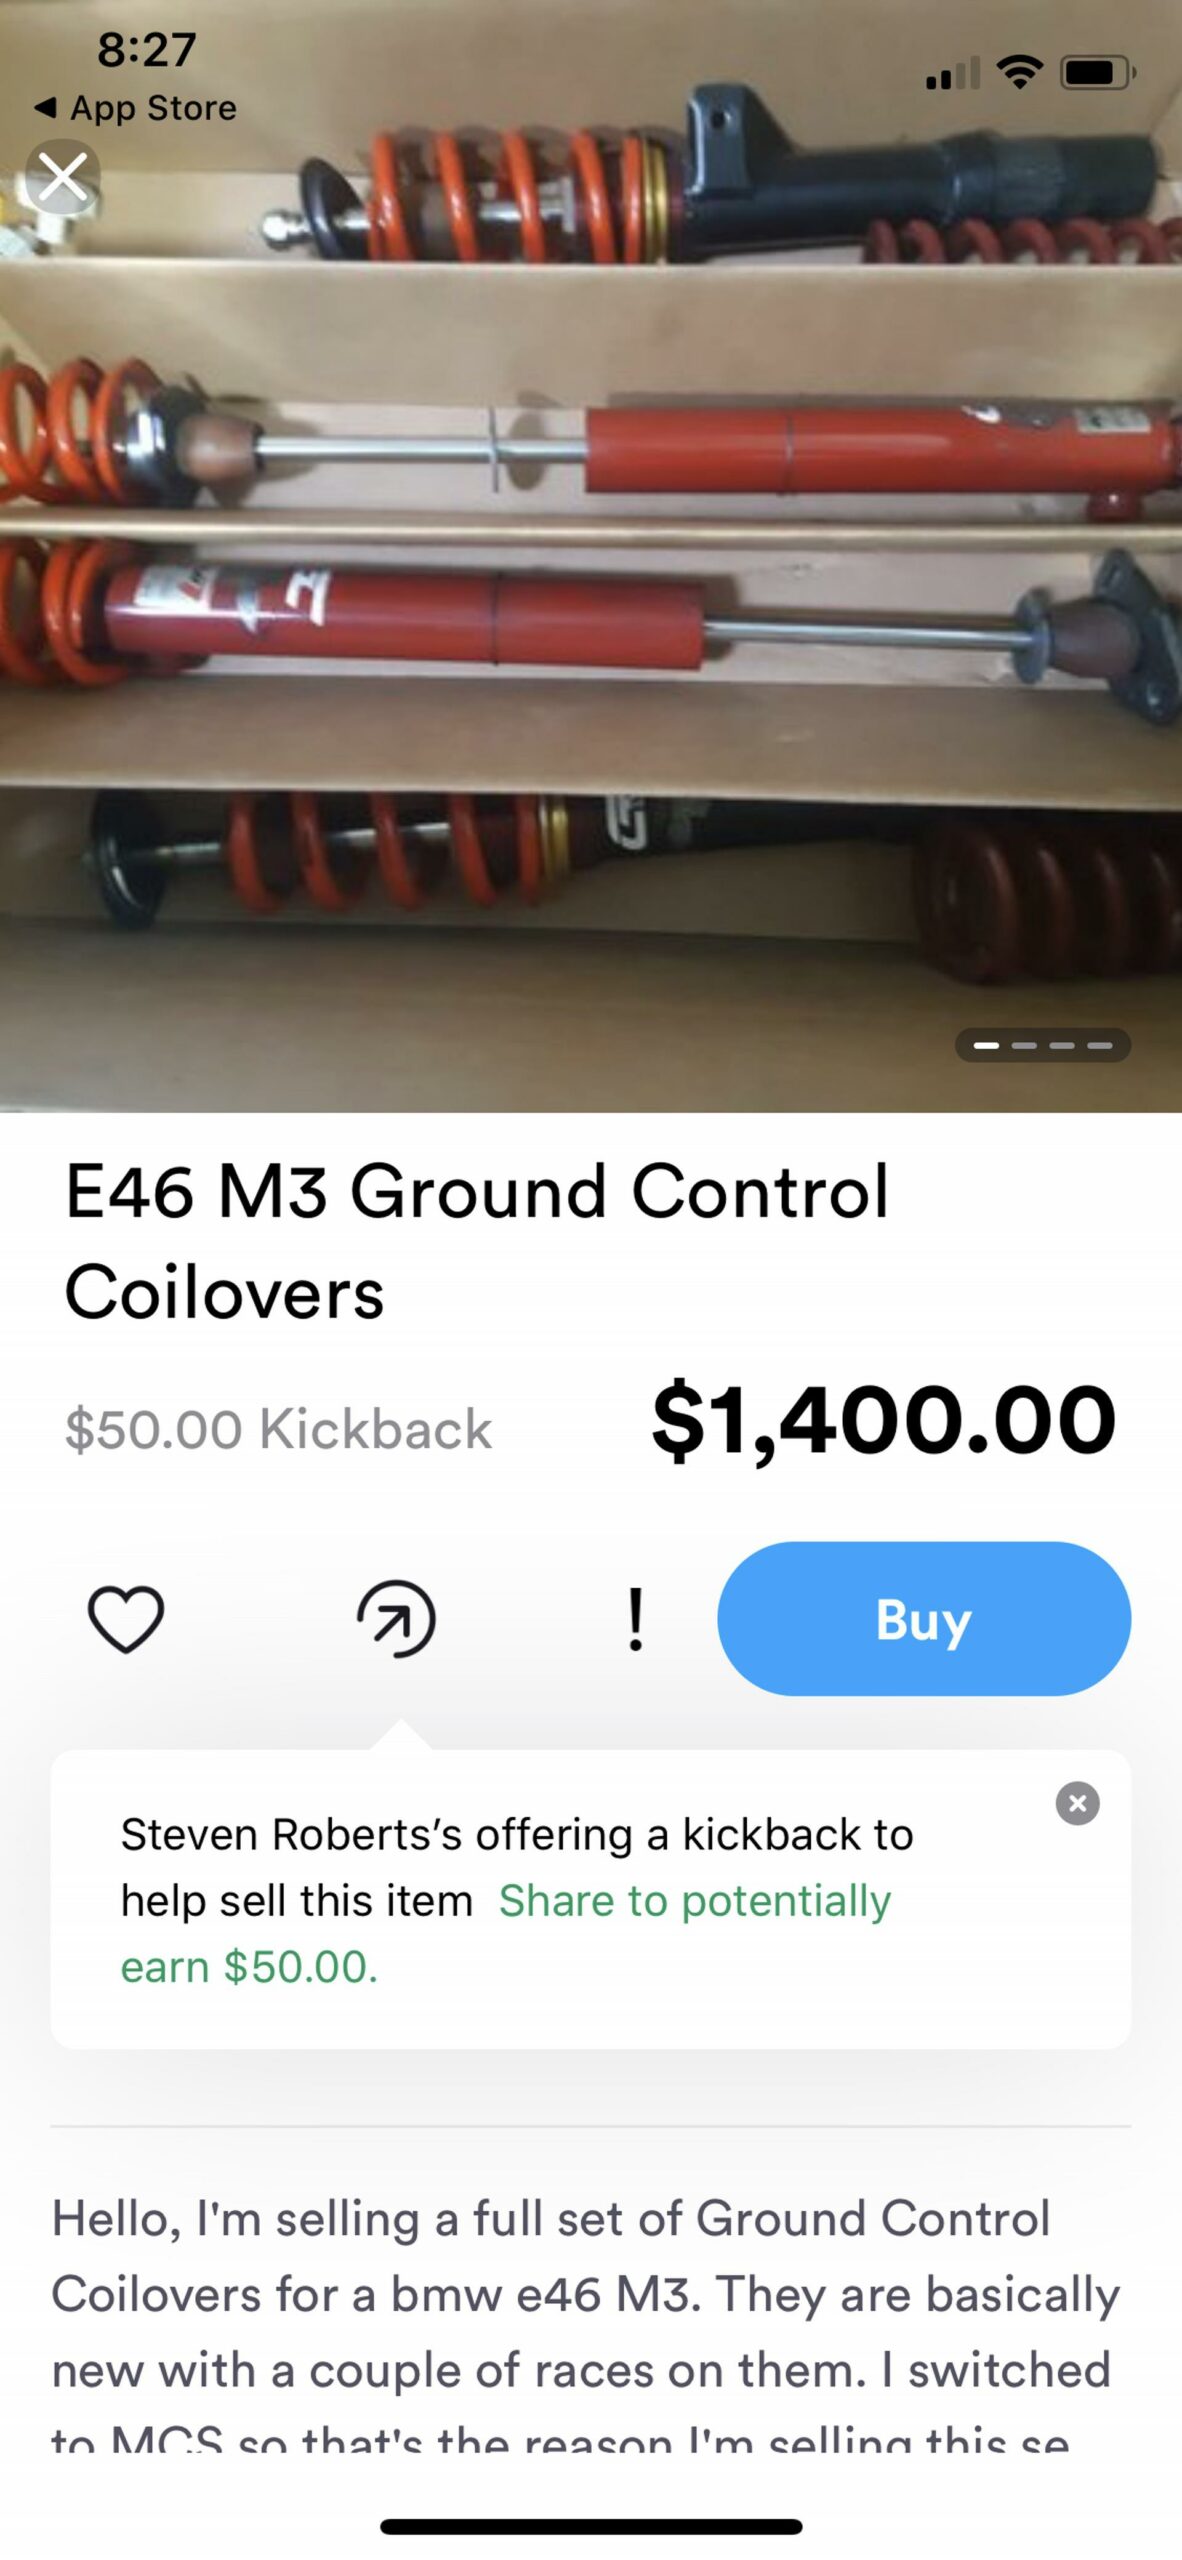Jump to the fourth photo indicator dash

1100,1045
